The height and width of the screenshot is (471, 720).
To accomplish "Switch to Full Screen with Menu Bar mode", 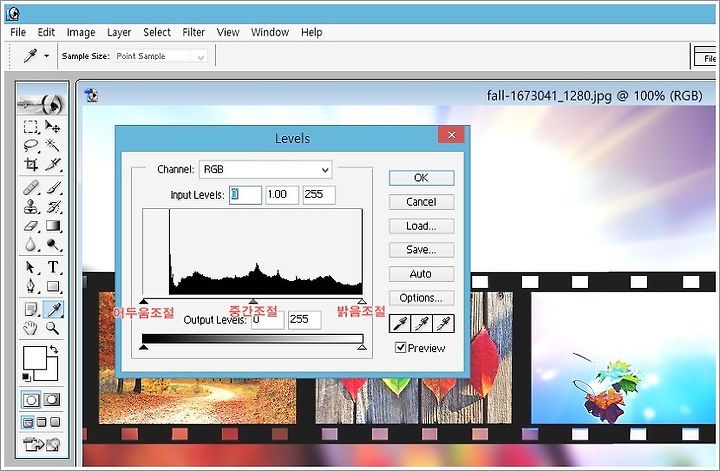I will 42,422.
